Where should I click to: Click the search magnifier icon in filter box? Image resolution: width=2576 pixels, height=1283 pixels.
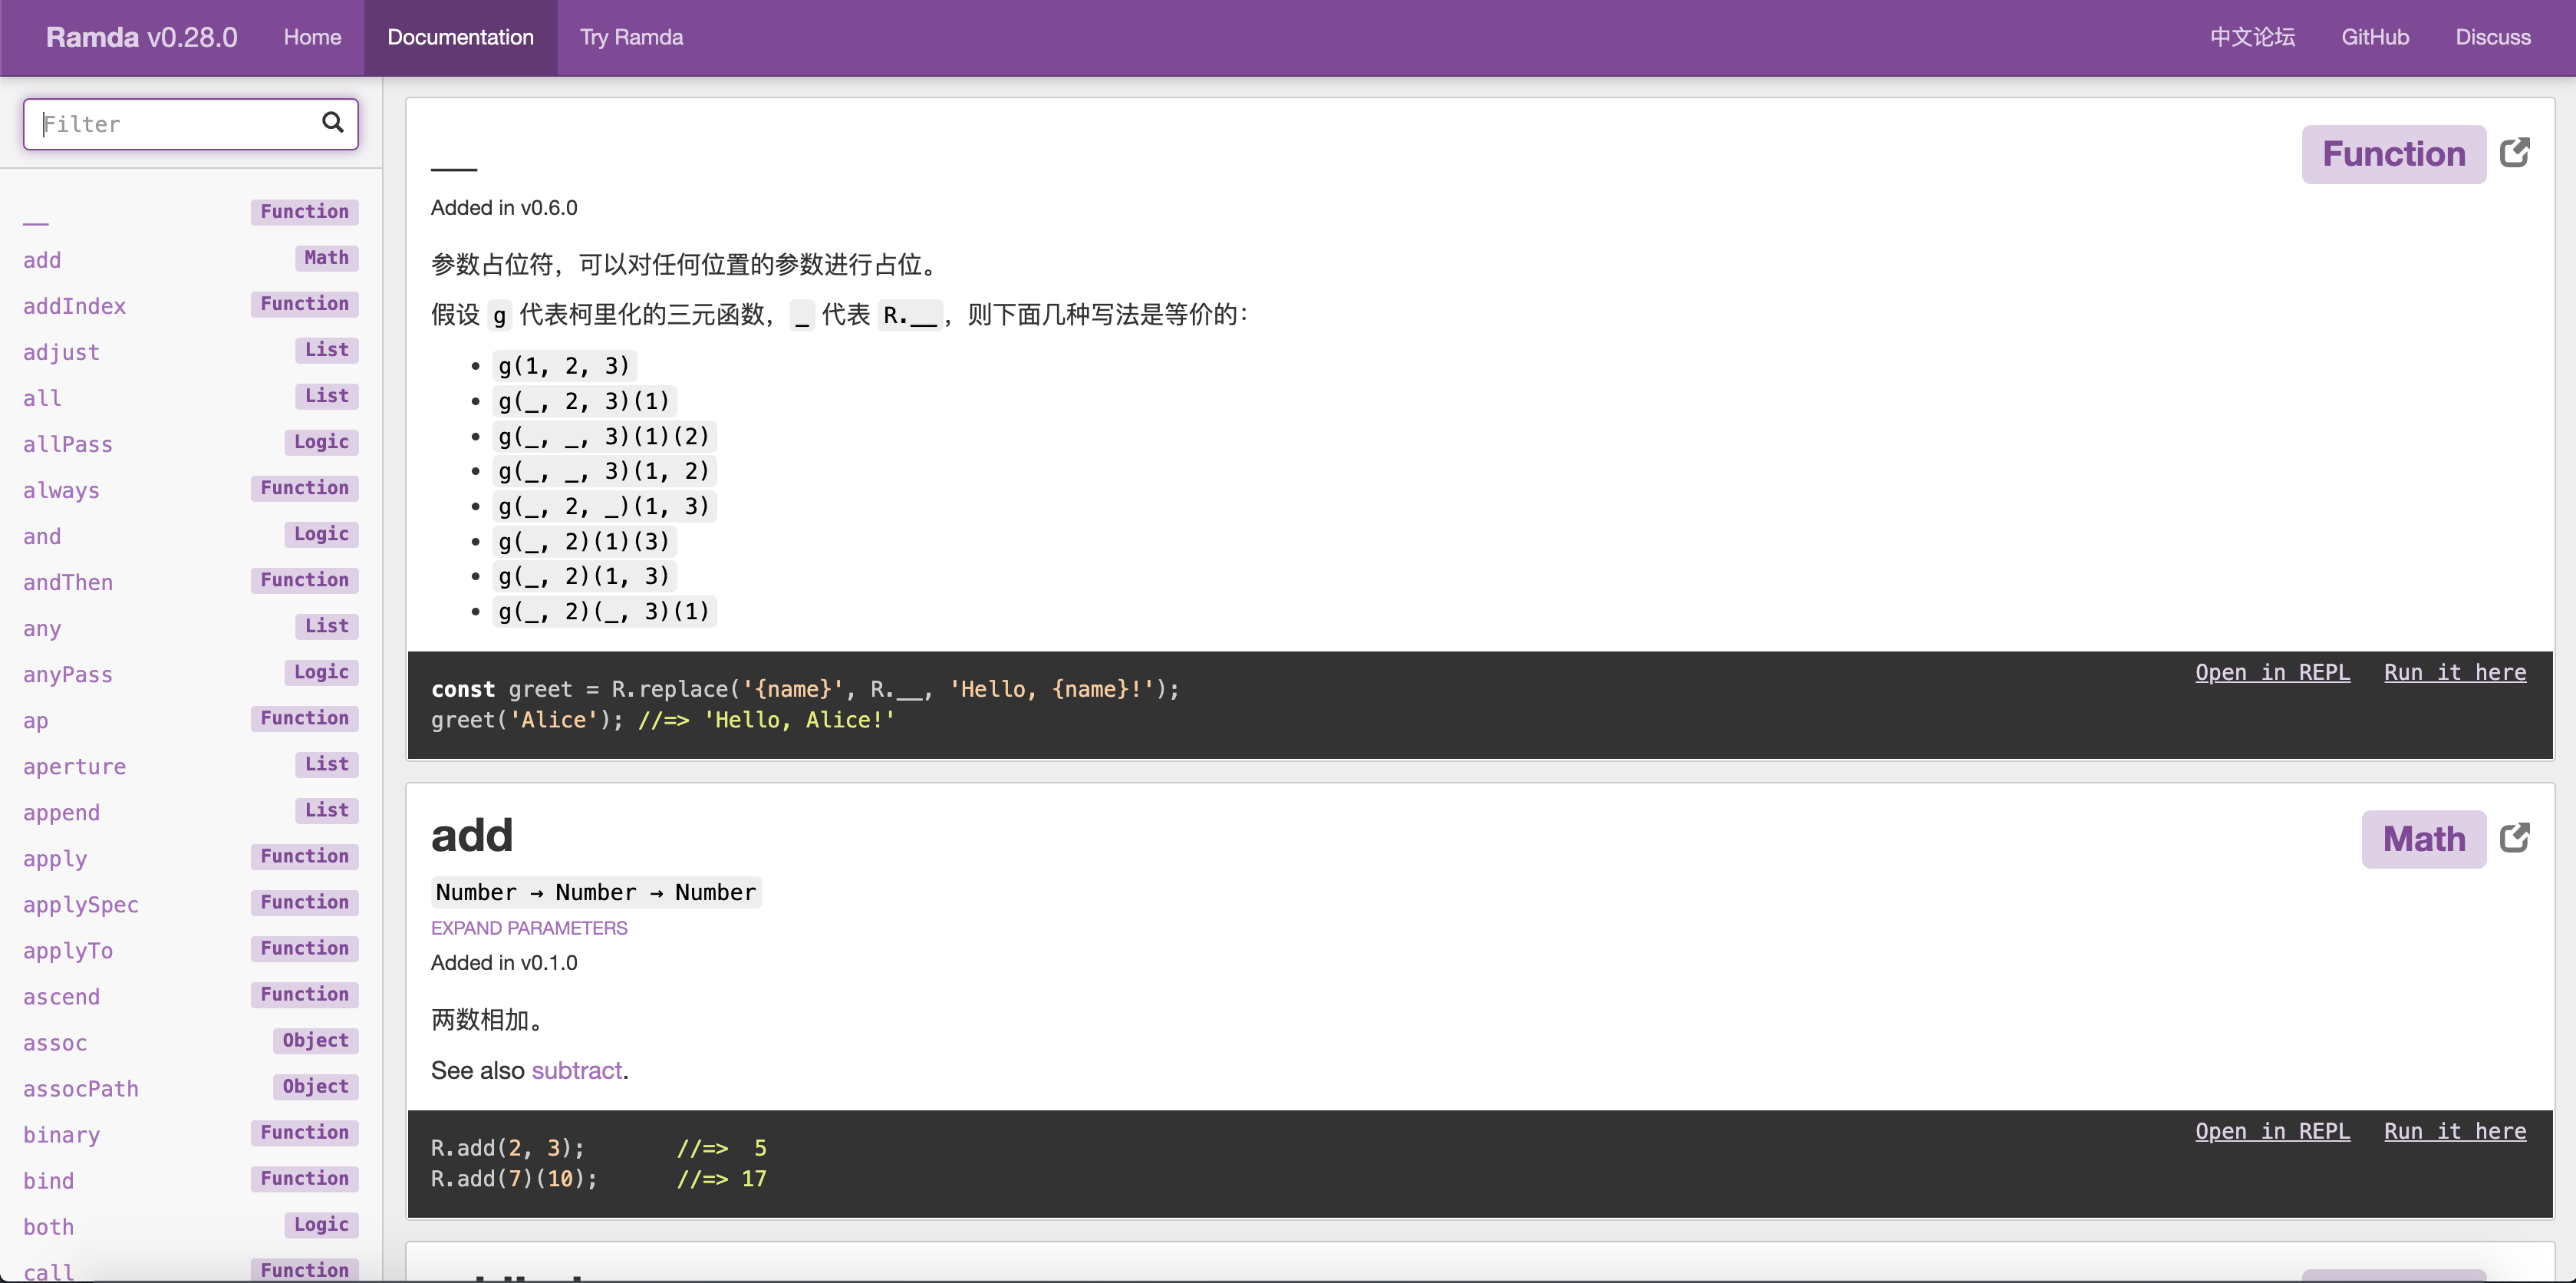click(x=333, y=122)
